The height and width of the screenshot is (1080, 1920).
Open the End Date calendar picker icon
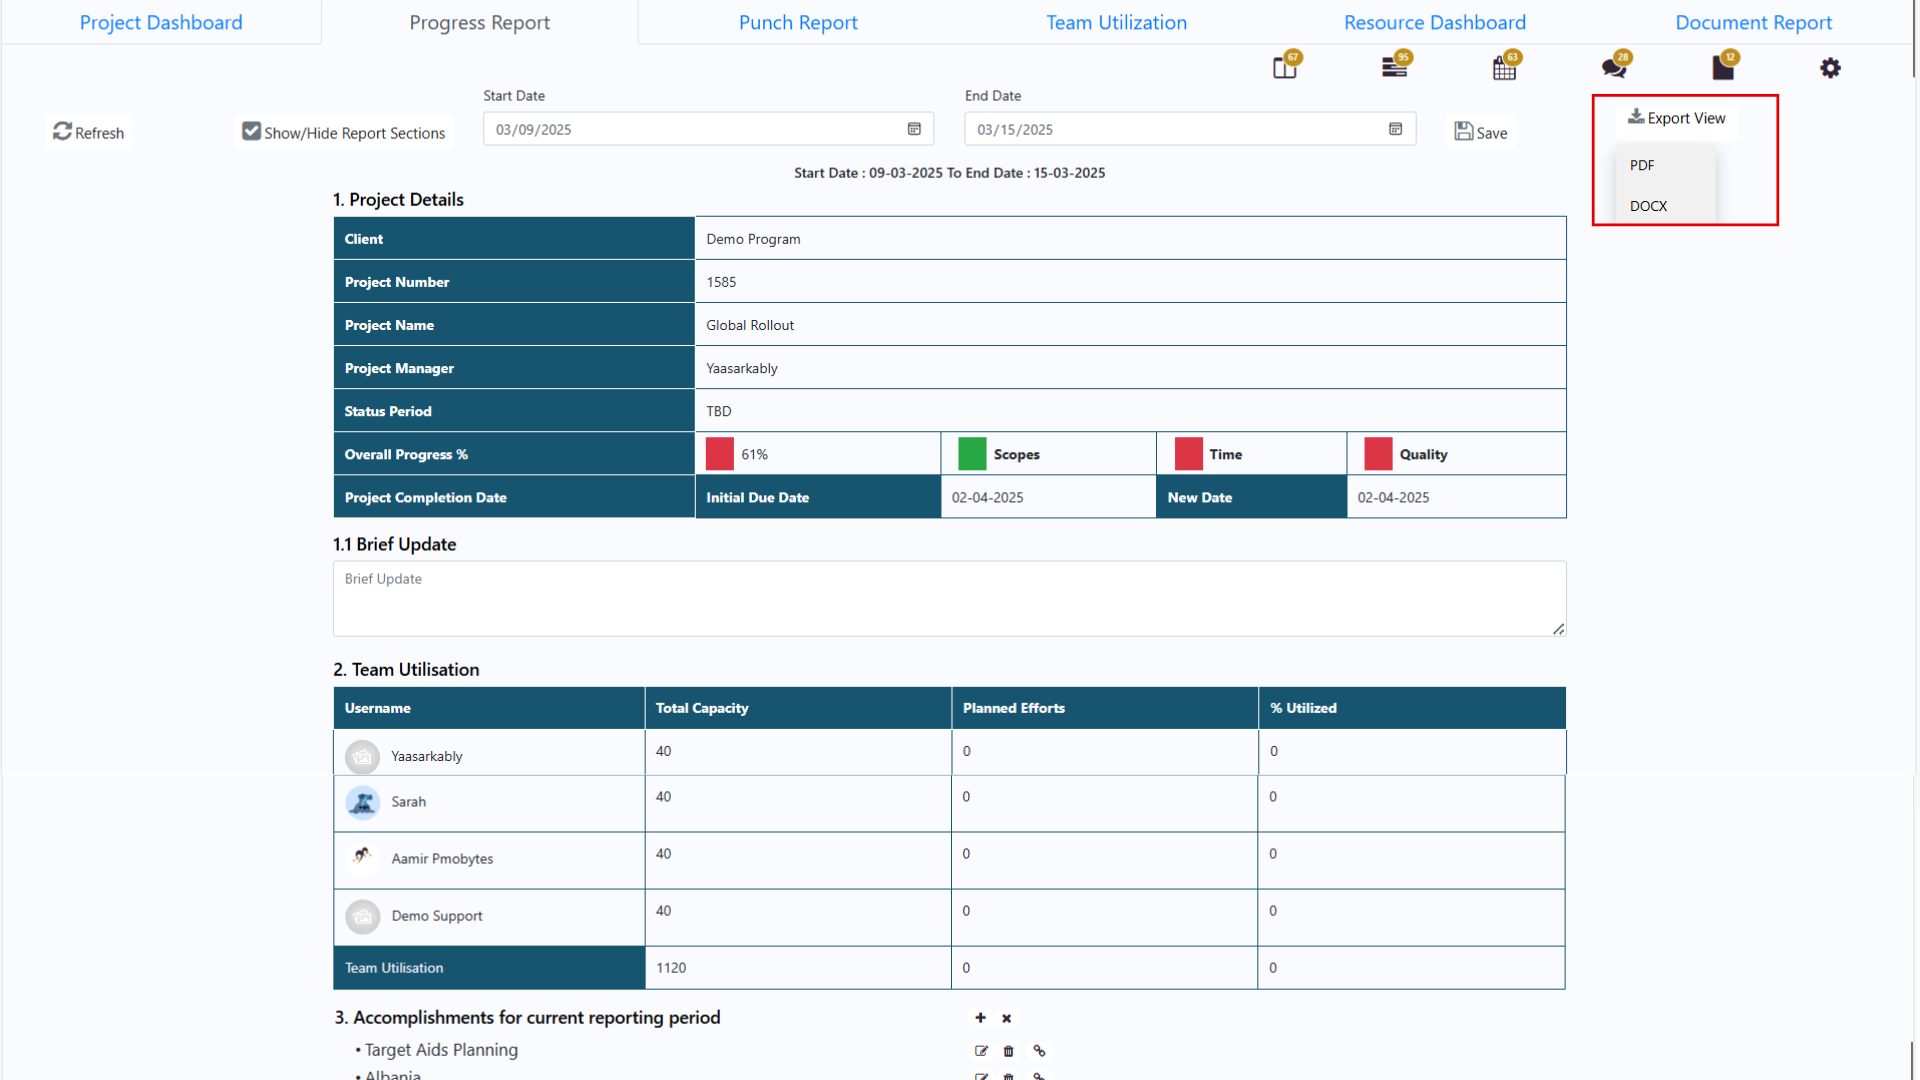click(x=1396, y=129)
